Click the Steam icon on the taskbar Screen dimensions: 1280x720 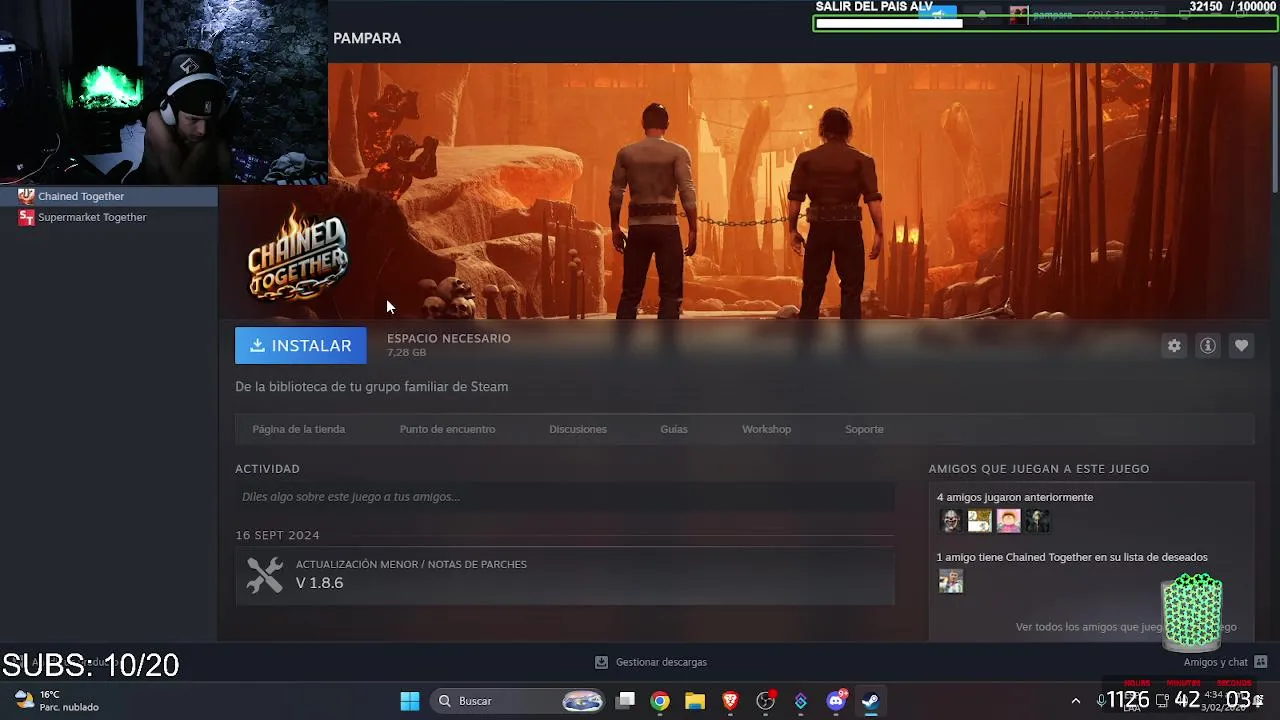[x=871, y=701]
